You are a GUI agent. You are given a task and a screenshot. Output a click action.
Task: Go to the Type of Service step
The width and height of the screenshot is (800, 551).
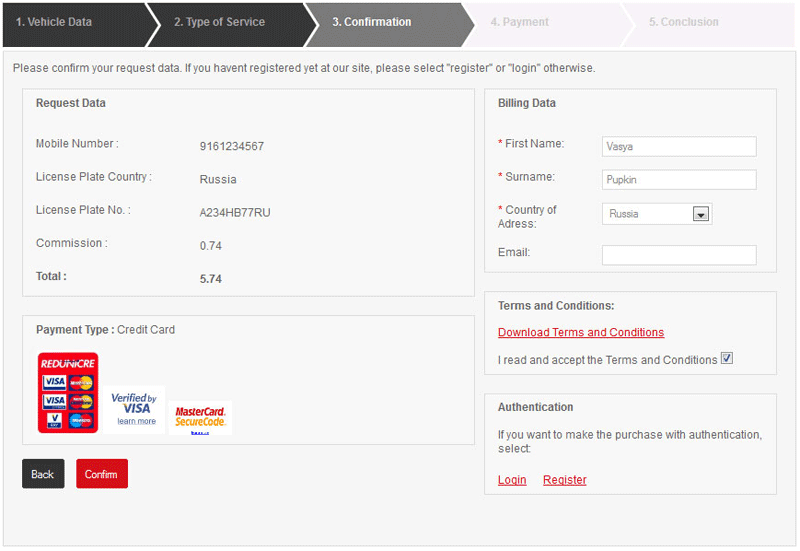pos(222,22)
